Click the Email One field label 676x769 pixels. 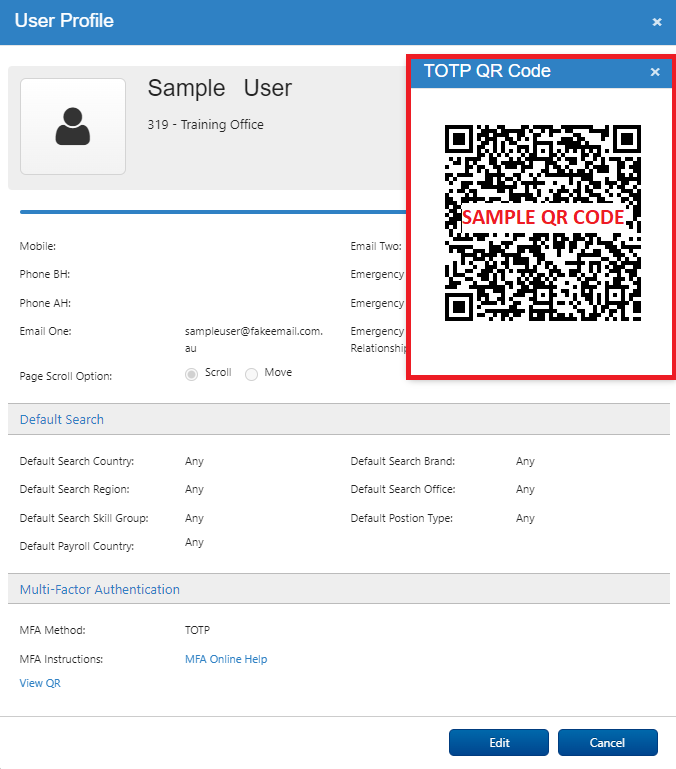pos(46,332)
